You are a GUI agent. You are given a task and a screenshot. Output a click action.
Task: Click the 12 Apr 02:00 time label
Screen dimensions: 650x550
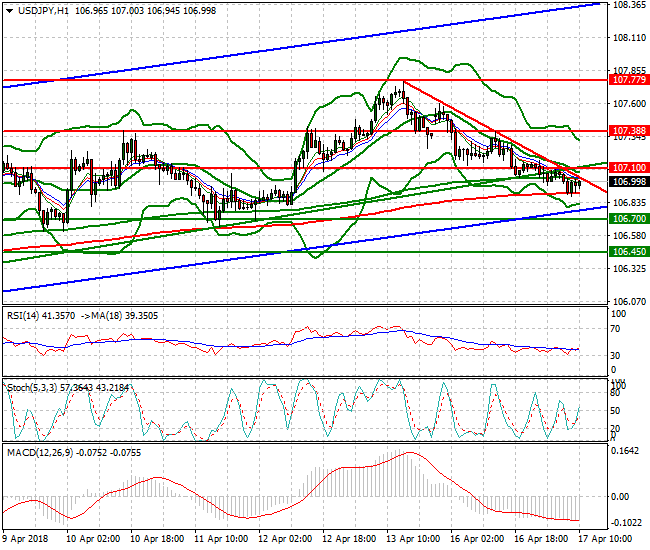[285, 539]
